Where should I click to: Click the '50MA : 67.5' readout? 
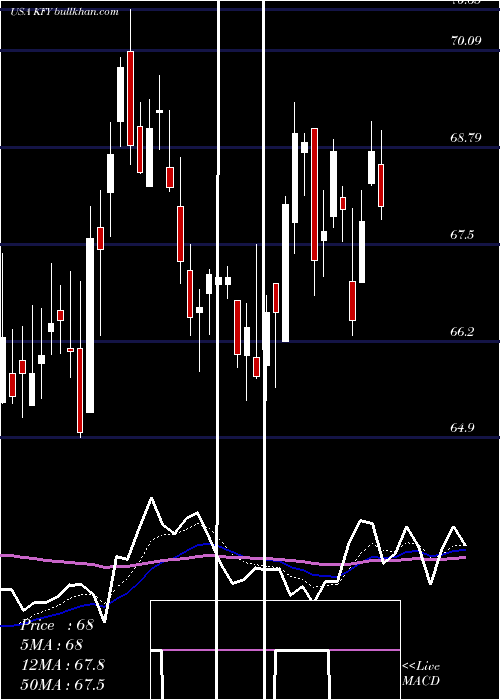pyautogui.click(x=63, y=684)
